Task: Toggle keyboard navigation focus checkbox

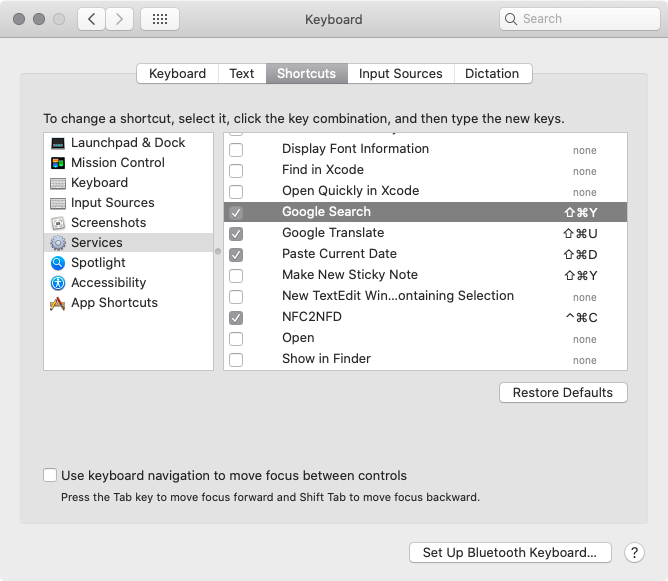Action: pyautogui.click(x=50, y=476)
